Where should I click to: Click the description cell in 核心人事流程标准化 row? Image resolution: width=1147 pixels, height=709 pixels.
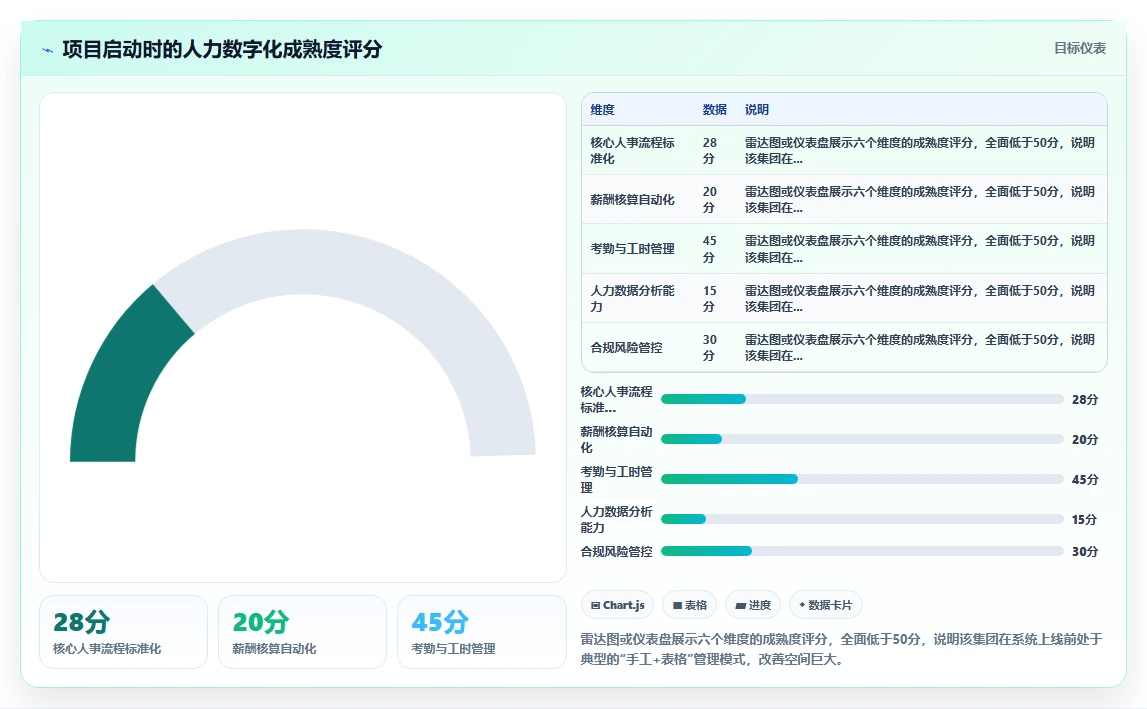pos(920,151)
